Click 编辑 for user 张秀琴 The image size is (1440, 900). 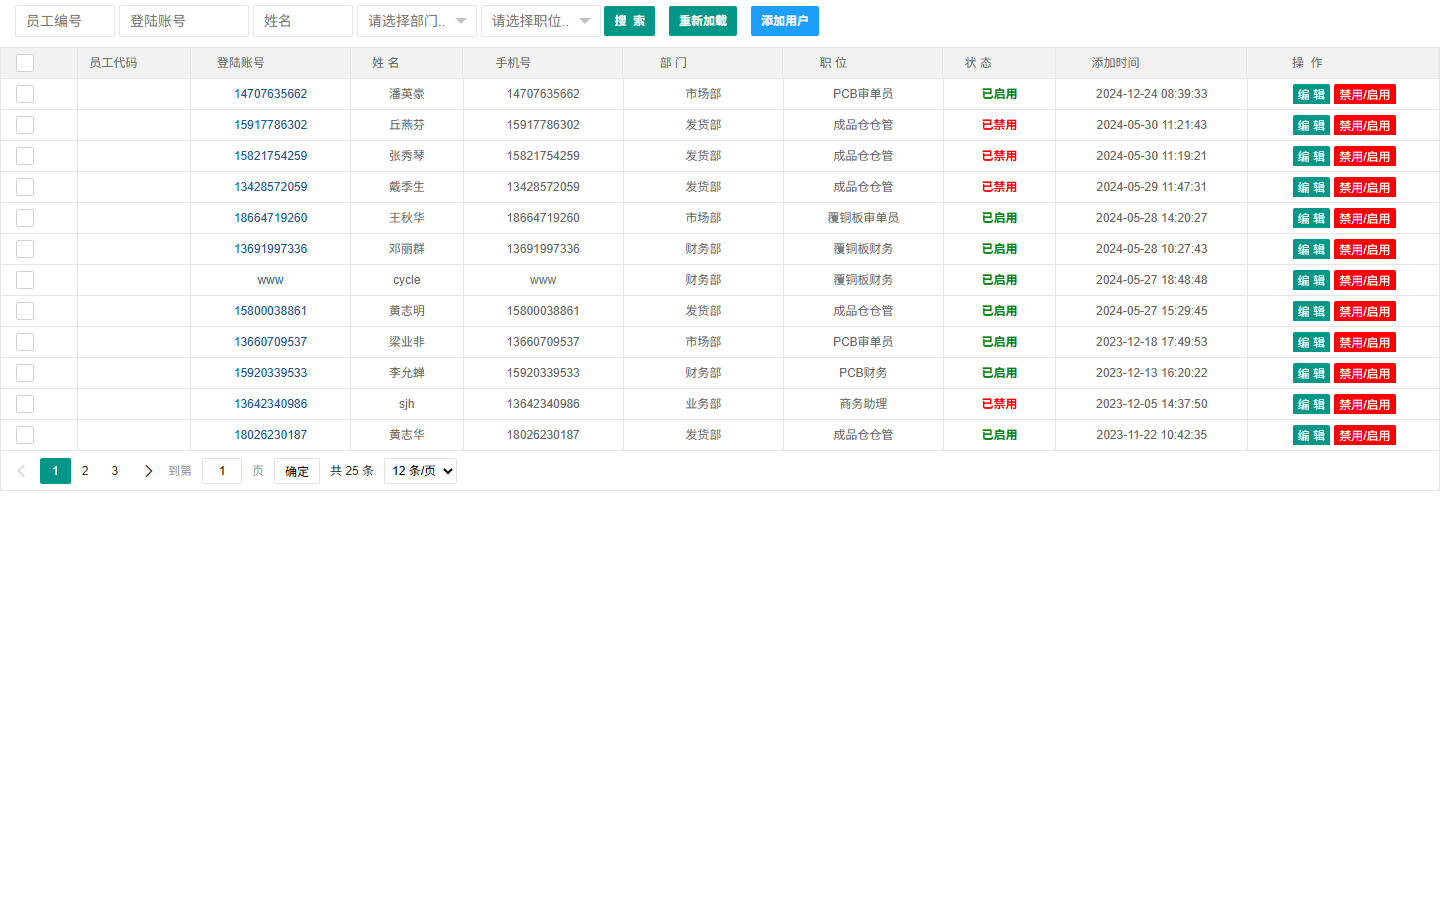click(1311, 157)
